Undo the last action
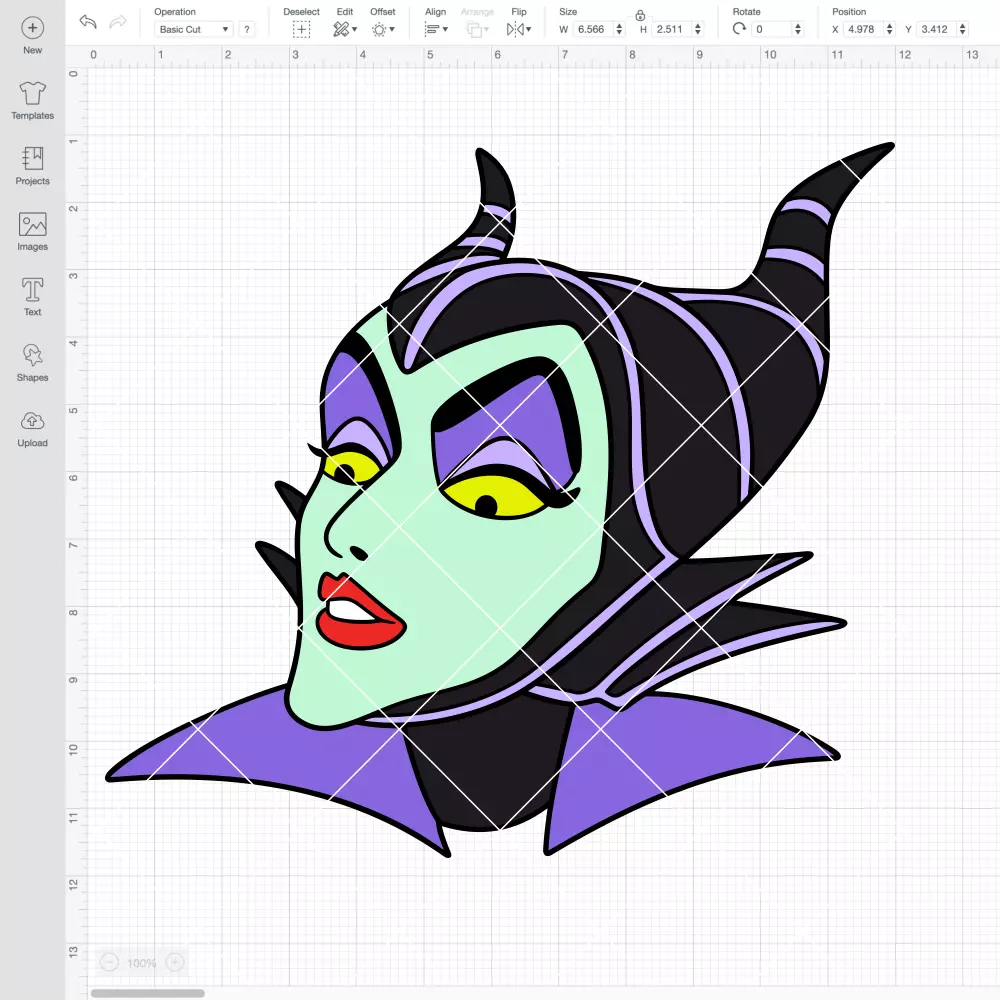This screenshot has height=1000, width=1000. pos(88,22)
